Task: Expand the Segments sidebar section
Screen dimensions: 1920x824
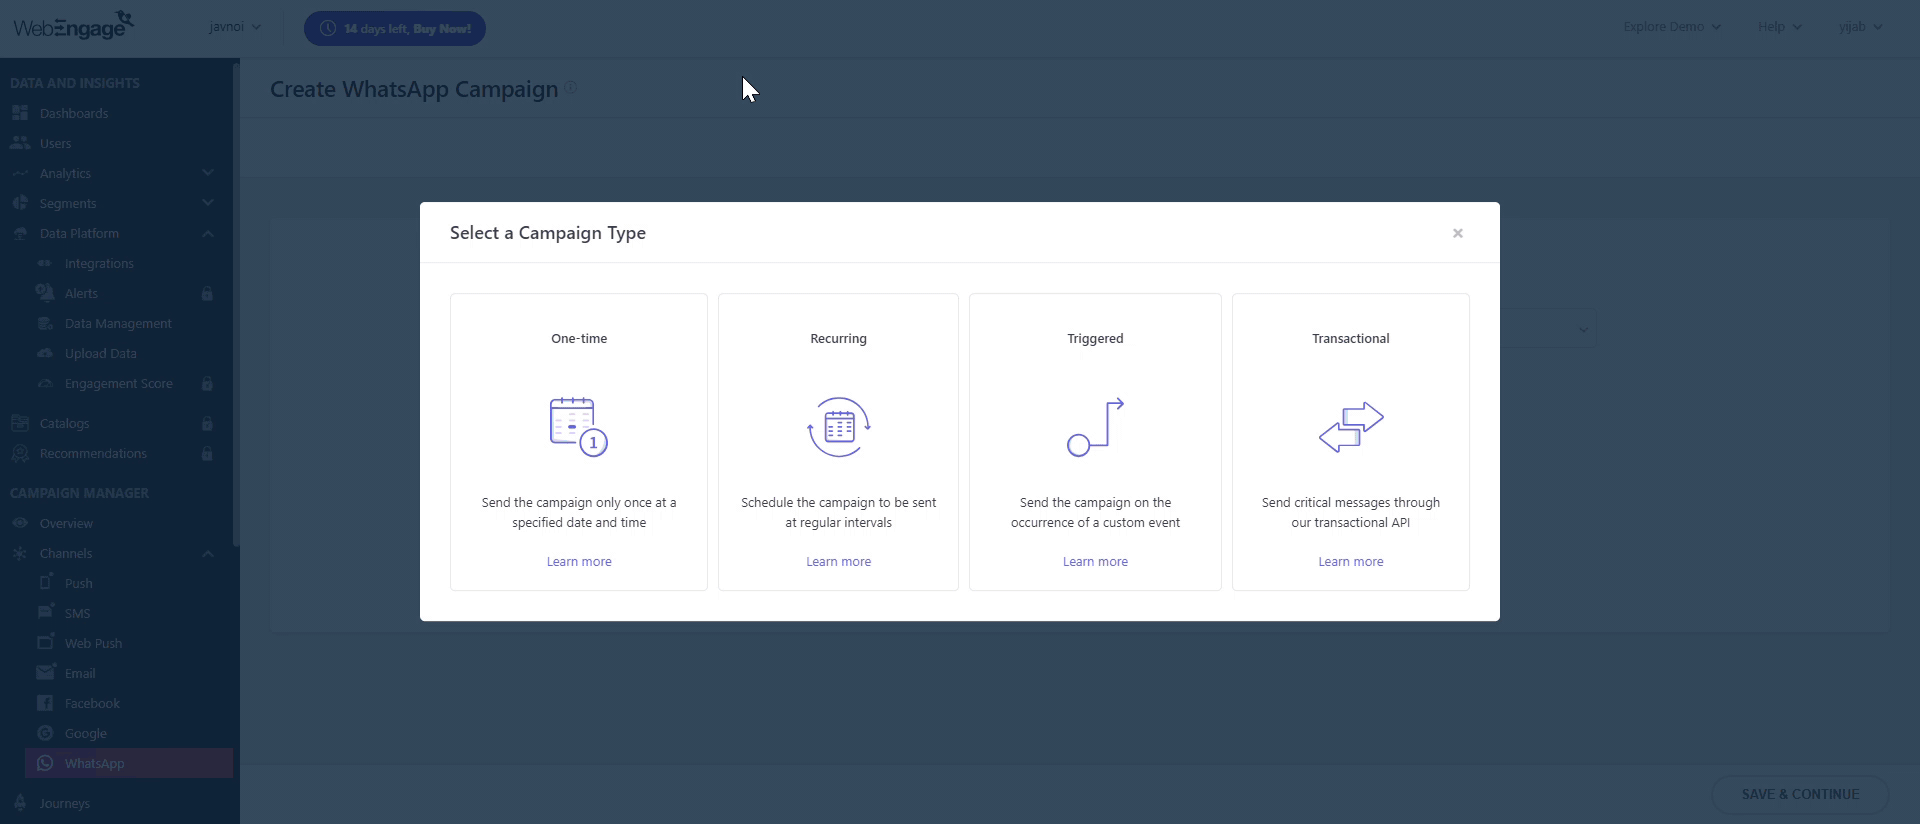Action: (x=208, y=203)
